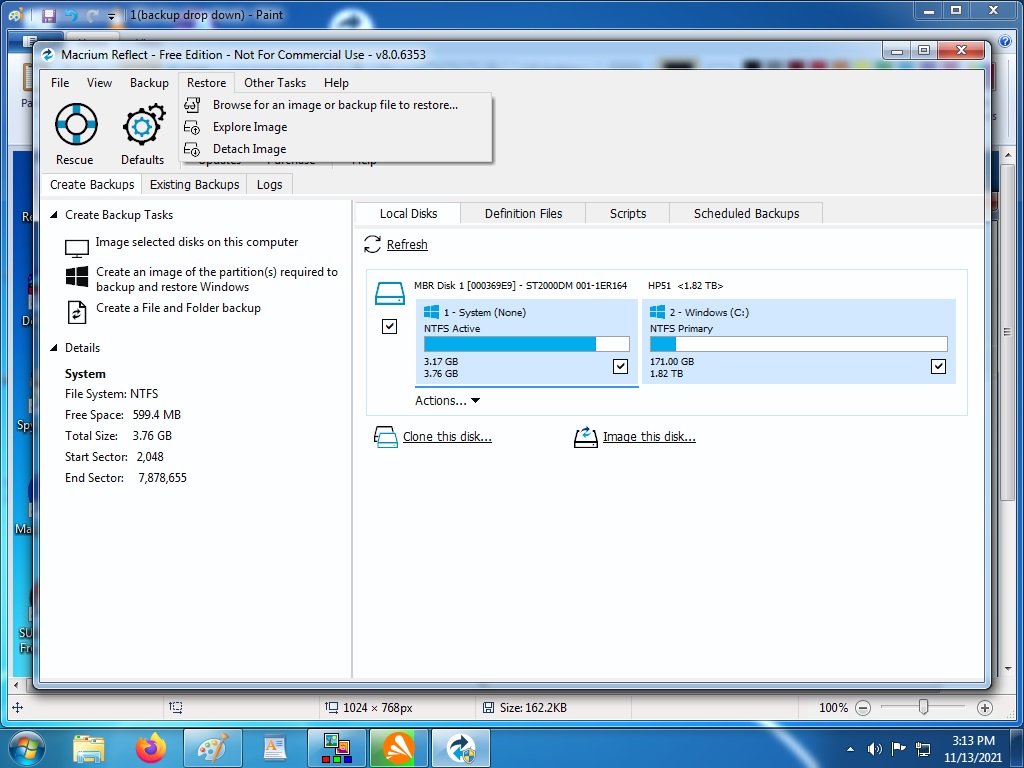Open the File menu
Viewport: 1024px width, 768px height.
(60, 83)
